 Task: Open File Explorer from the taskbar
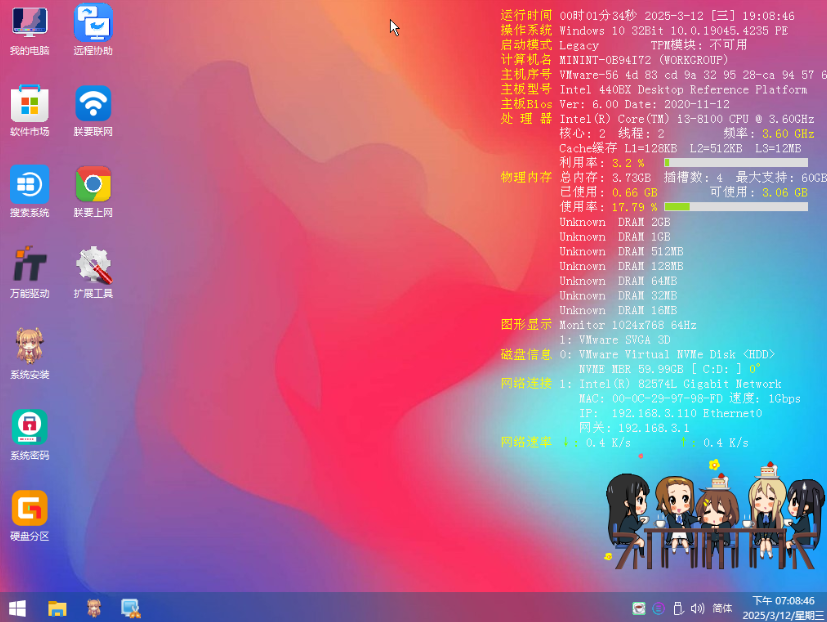click(x=57, y=608)
